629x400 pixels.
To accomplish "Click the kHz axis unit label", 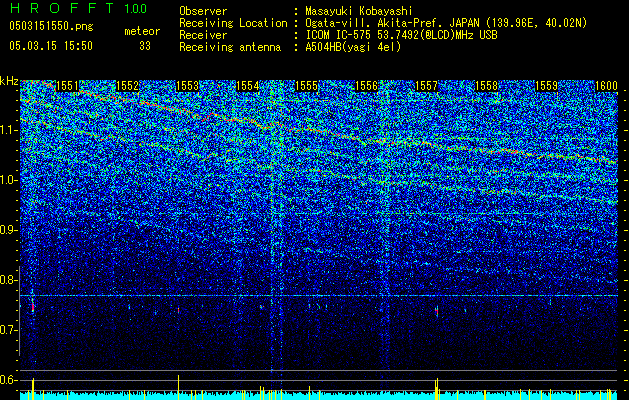I will click(x=9, y=81).
